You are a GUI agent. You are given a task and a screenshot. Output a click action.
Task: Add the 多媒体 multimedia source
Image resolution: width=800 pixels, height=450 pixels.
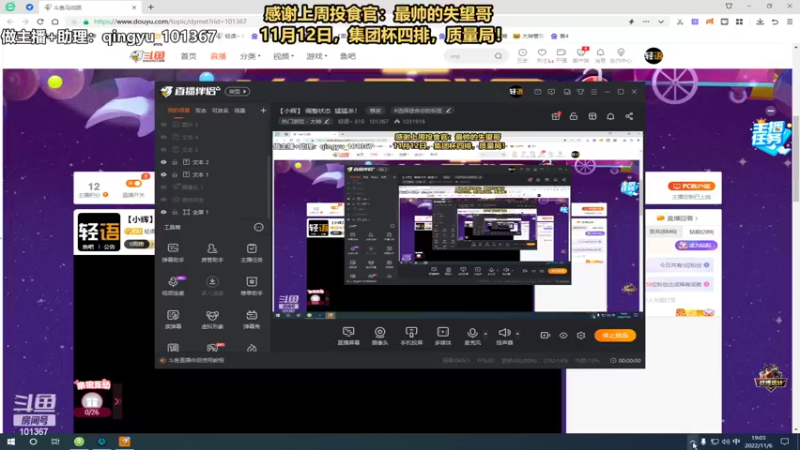(443, 336)
